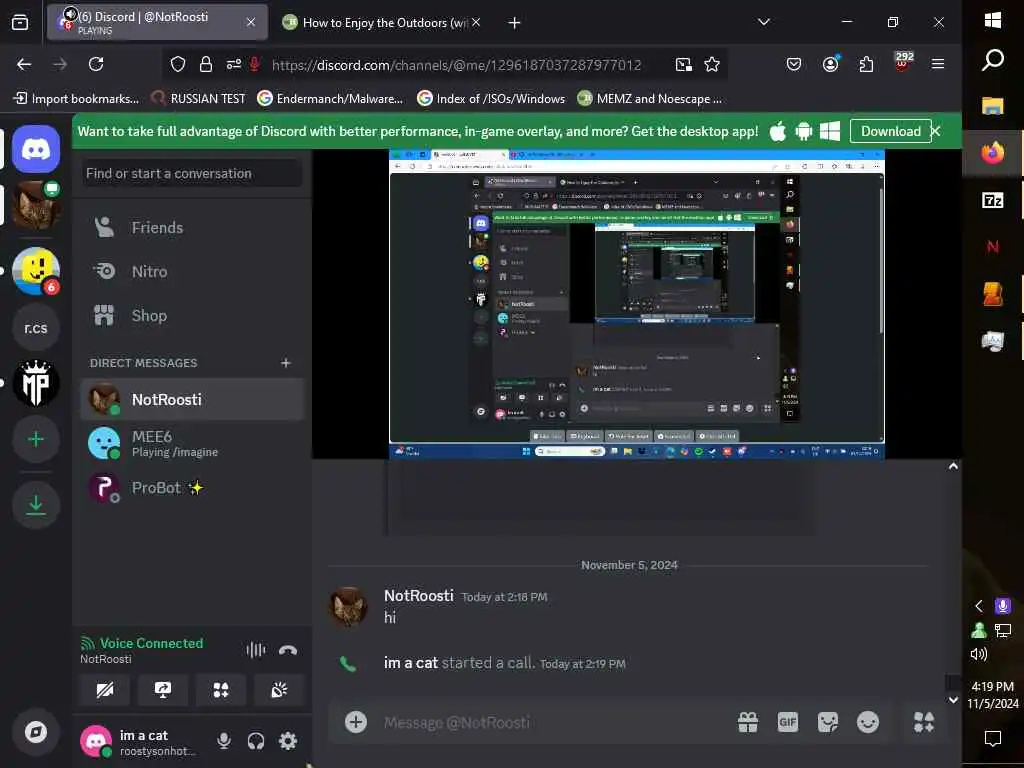This screenshot has width=1024, height=768.
Task: Toggle screen share in voice panel
Action: click(x=163, y=690)
